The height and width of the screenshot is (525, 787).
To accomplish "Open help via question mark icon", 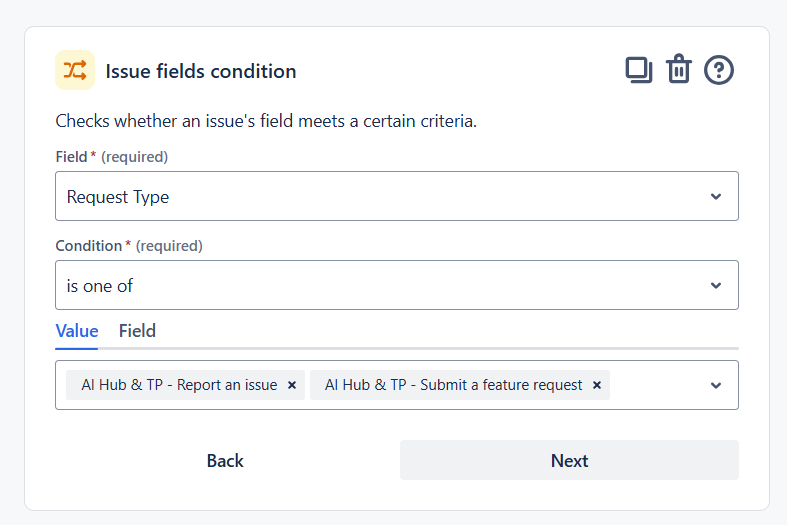I will 719,70.
